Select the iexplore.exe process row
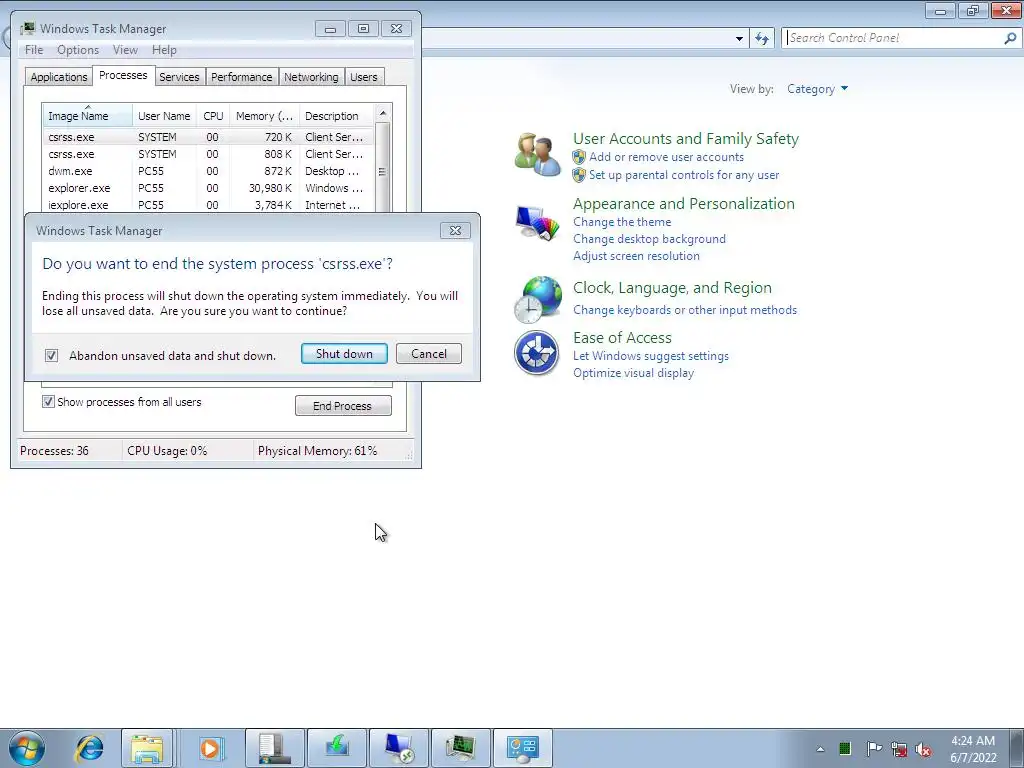The image size is (1024, 768). [x=208, y=205]
